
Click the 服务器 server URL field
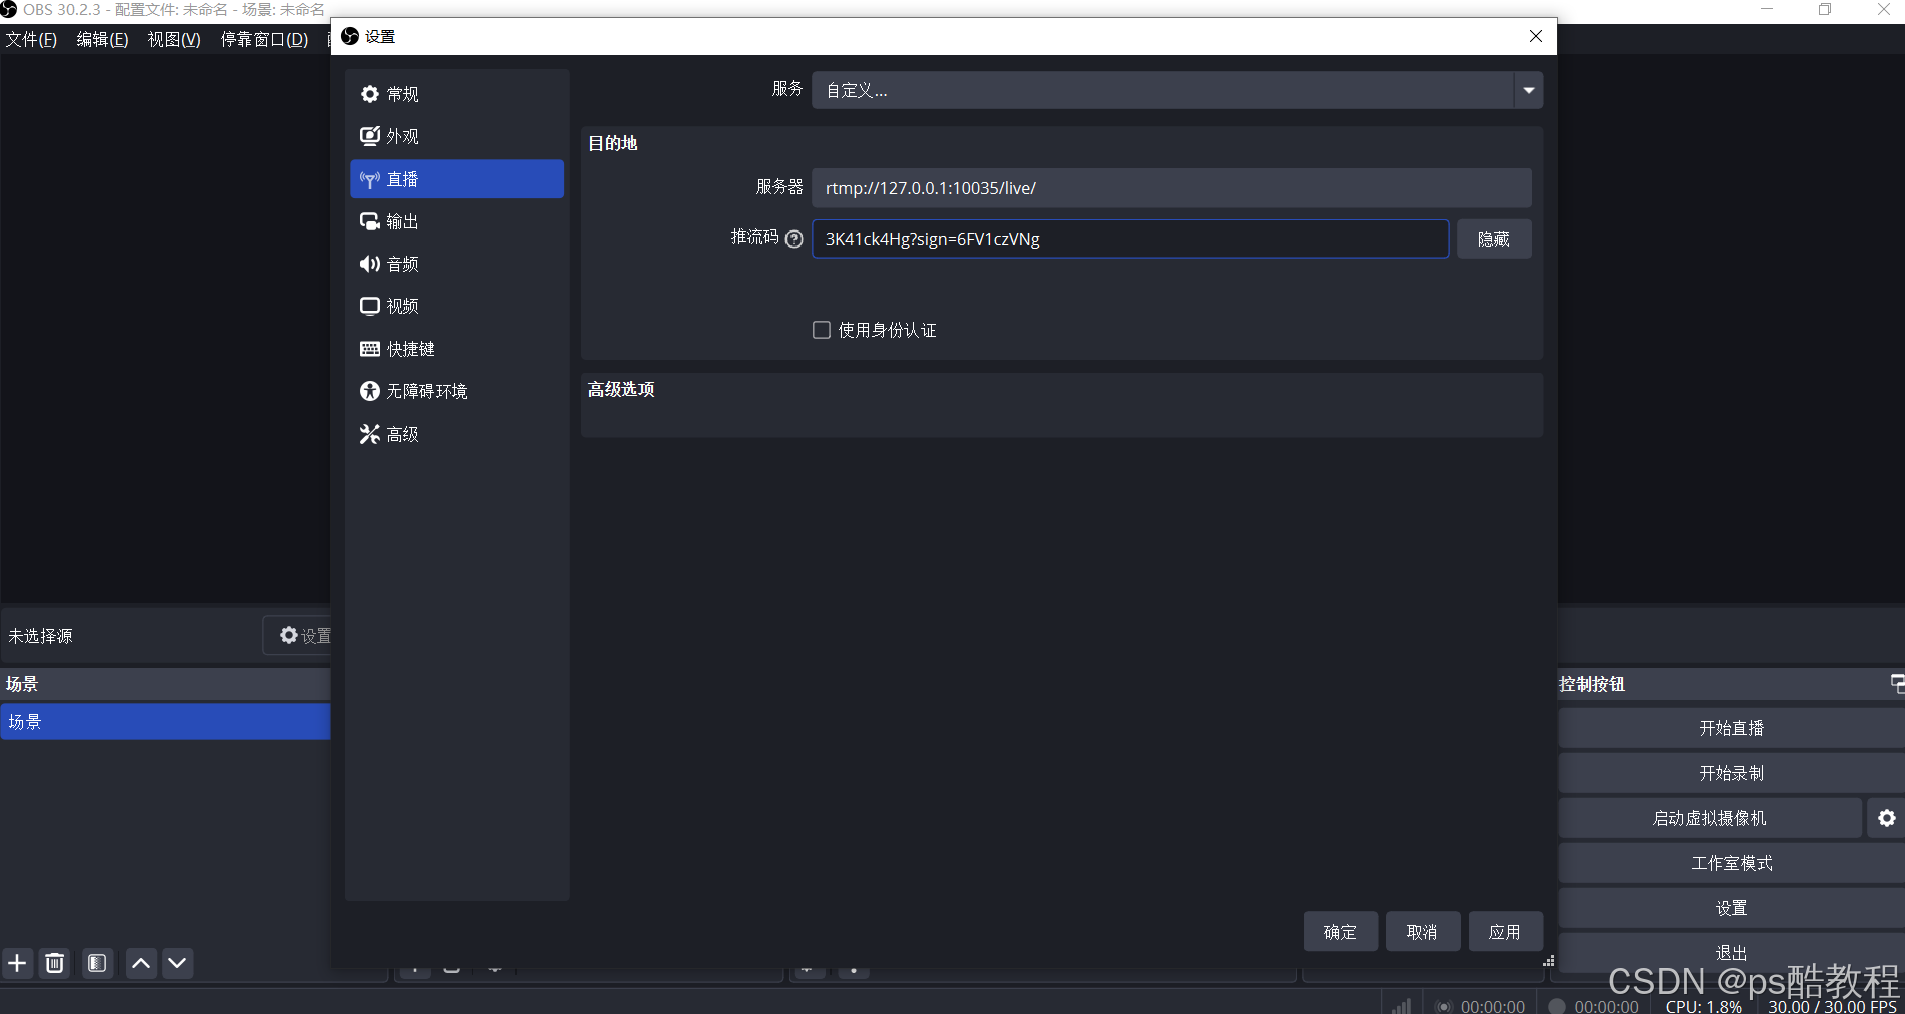1171,188
